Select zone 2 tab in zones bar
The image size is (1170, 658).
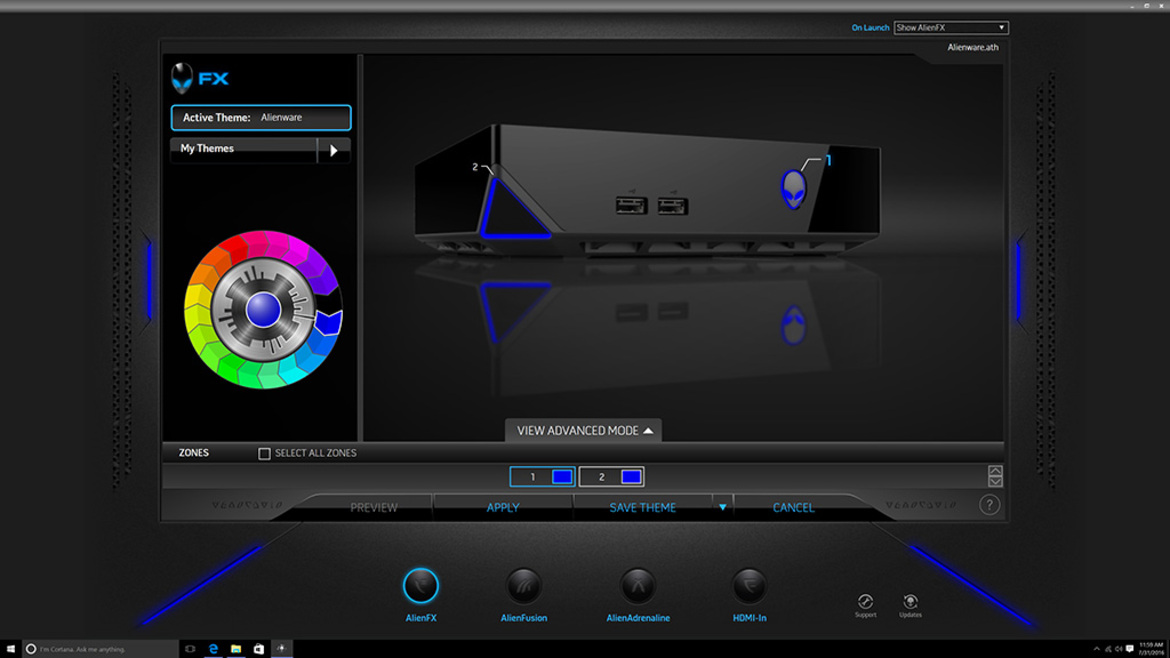pyautogui.click(x=611, y=477)
